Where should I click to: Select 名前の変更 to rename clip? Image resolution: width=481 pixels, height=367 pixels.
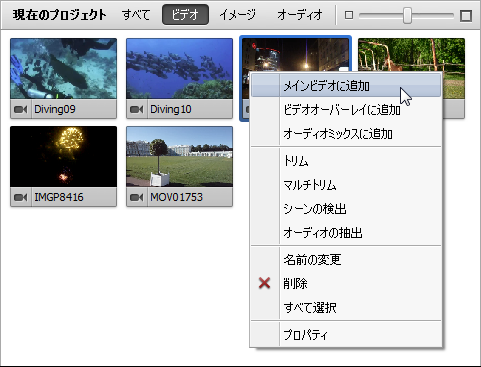(x=346, y=260)
